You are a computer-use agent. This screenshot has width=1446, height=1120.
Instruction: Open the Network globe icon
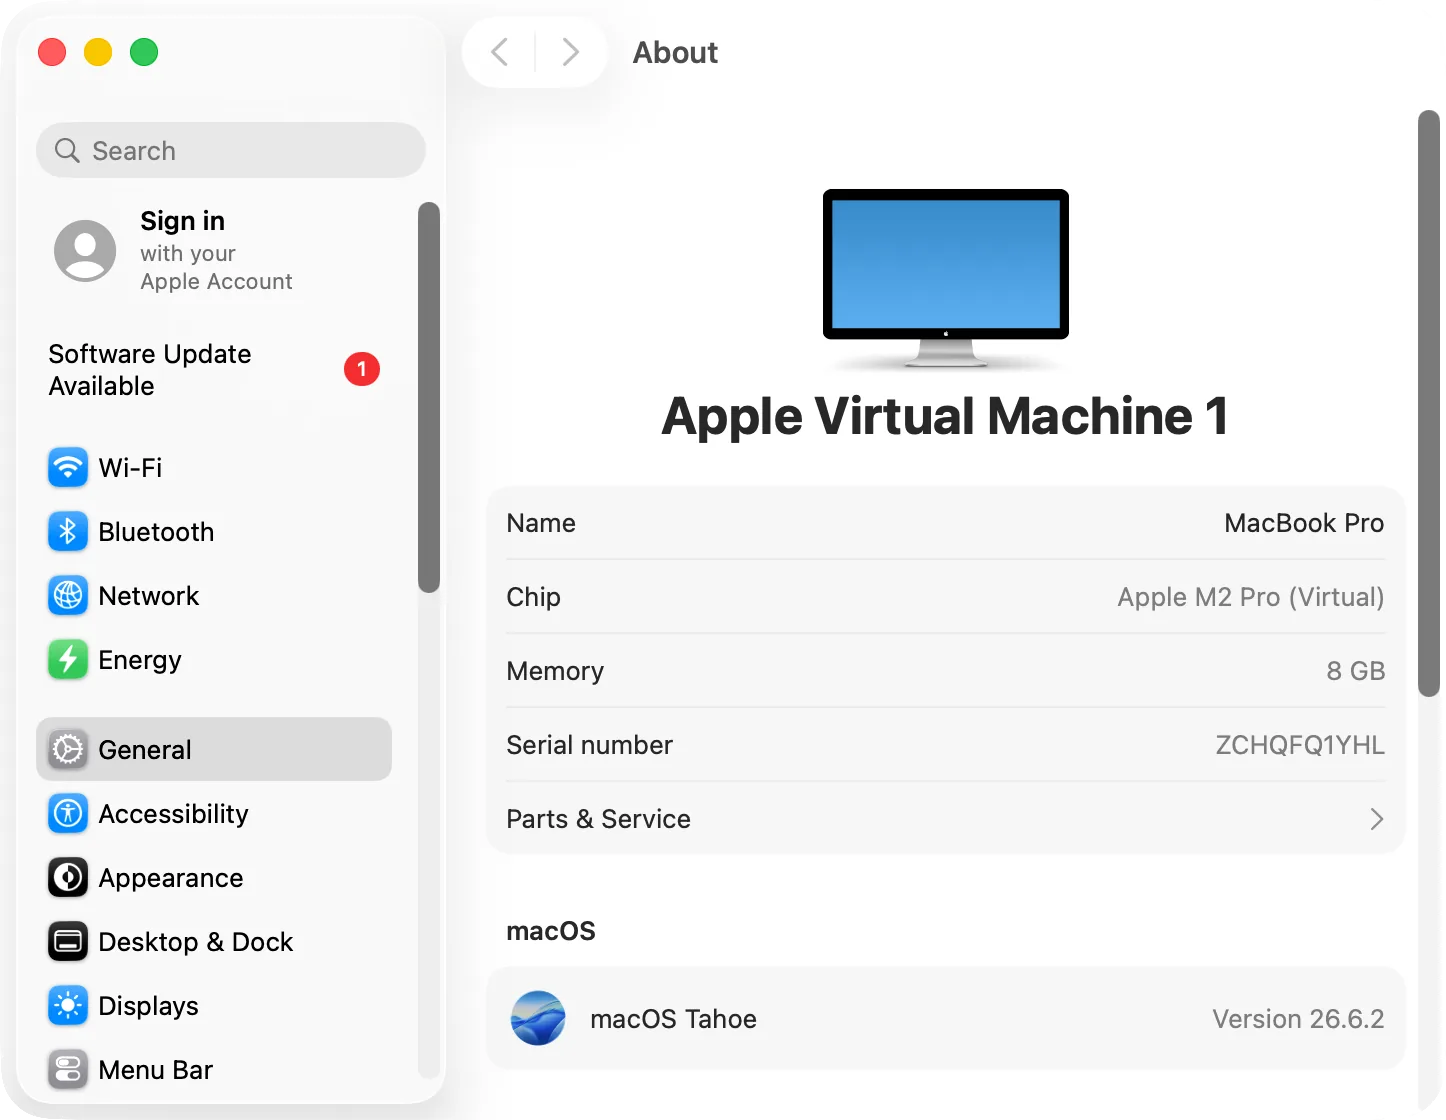click(68, 595)
